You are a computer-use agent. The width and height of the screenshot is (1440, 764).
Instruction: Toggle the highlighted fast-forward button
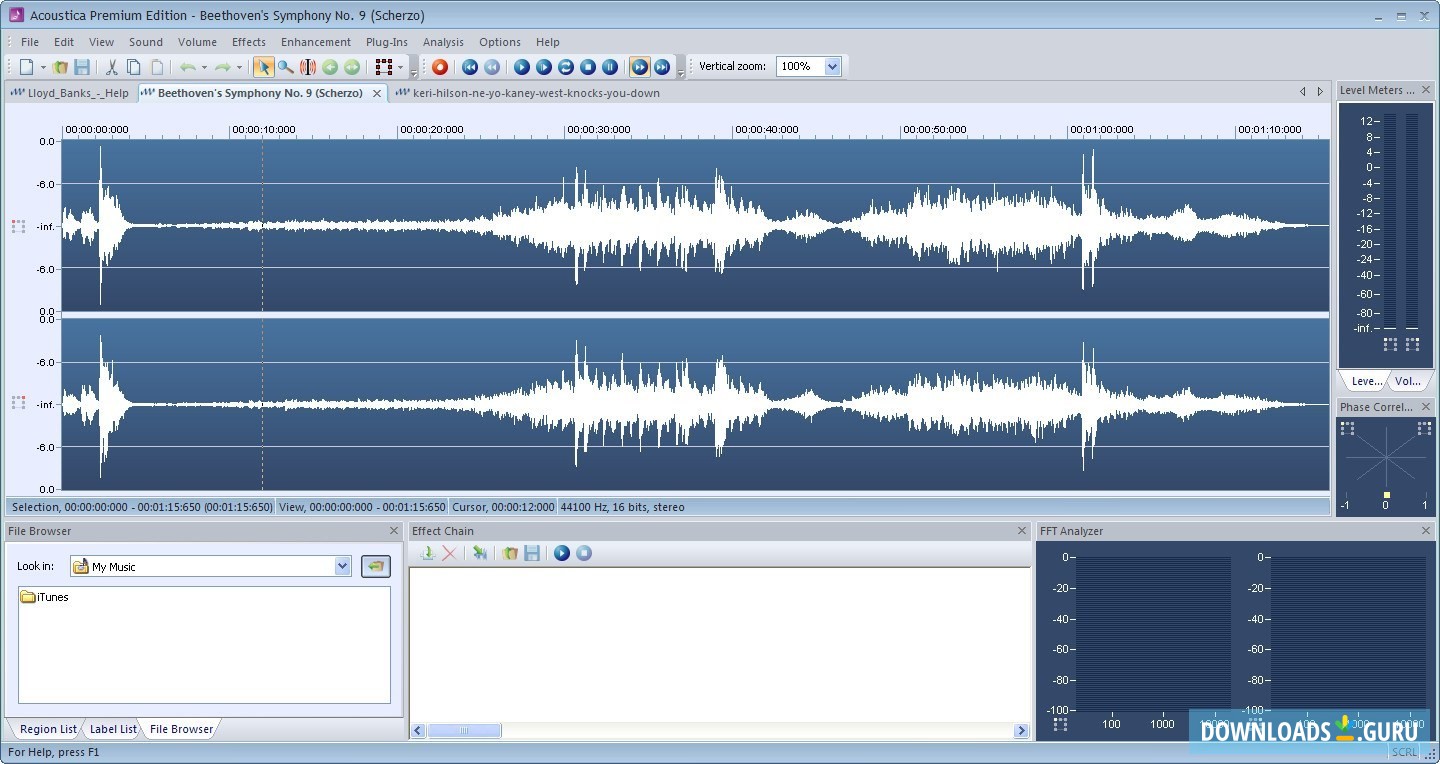[x=639, y=67]
